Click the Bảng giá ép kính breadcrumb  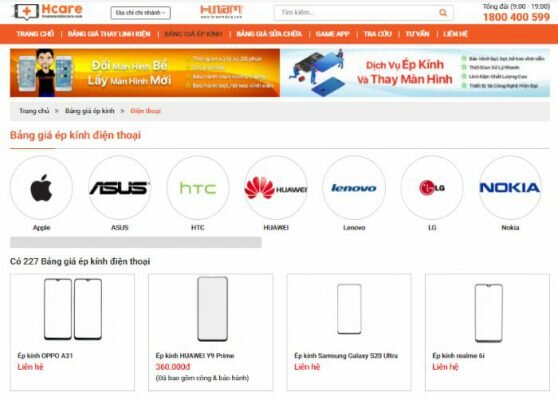tap(90, 111)
